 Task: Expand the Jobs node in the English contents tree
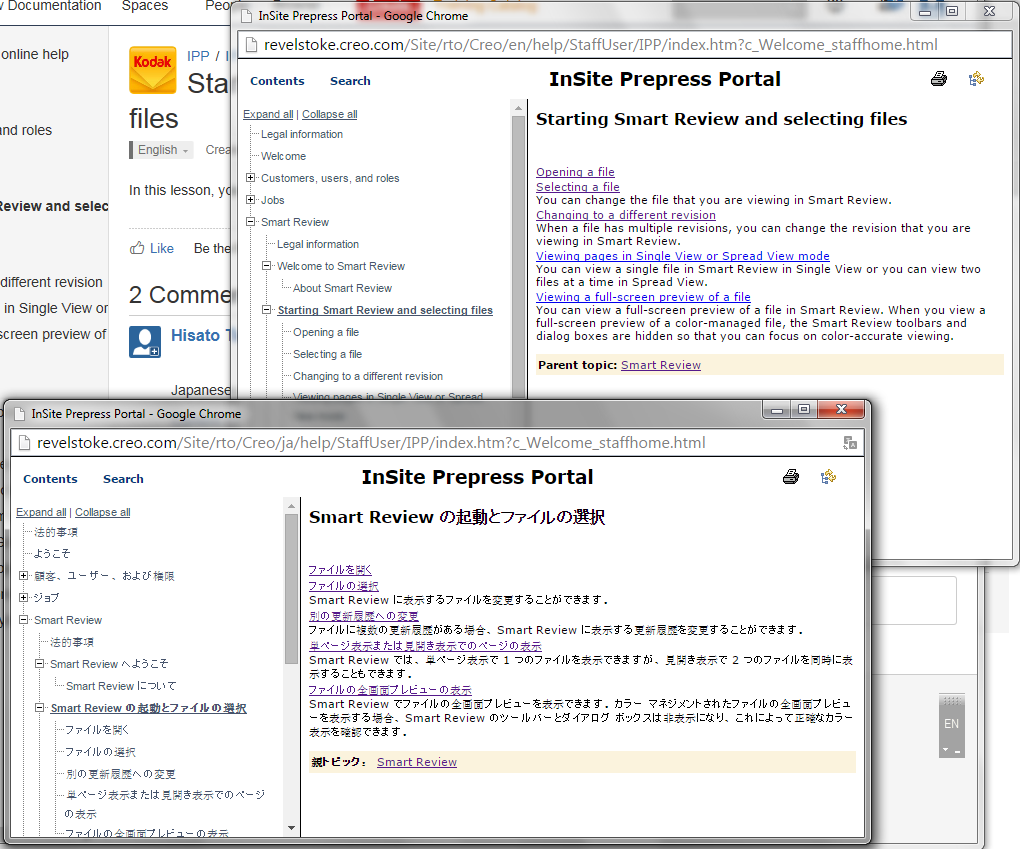[x=251, y=200]
